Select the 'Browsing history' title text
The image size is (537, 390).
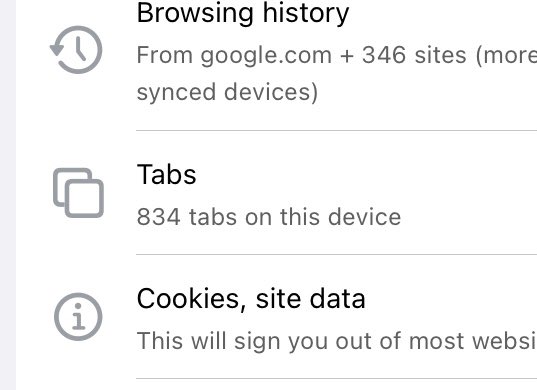242,13
